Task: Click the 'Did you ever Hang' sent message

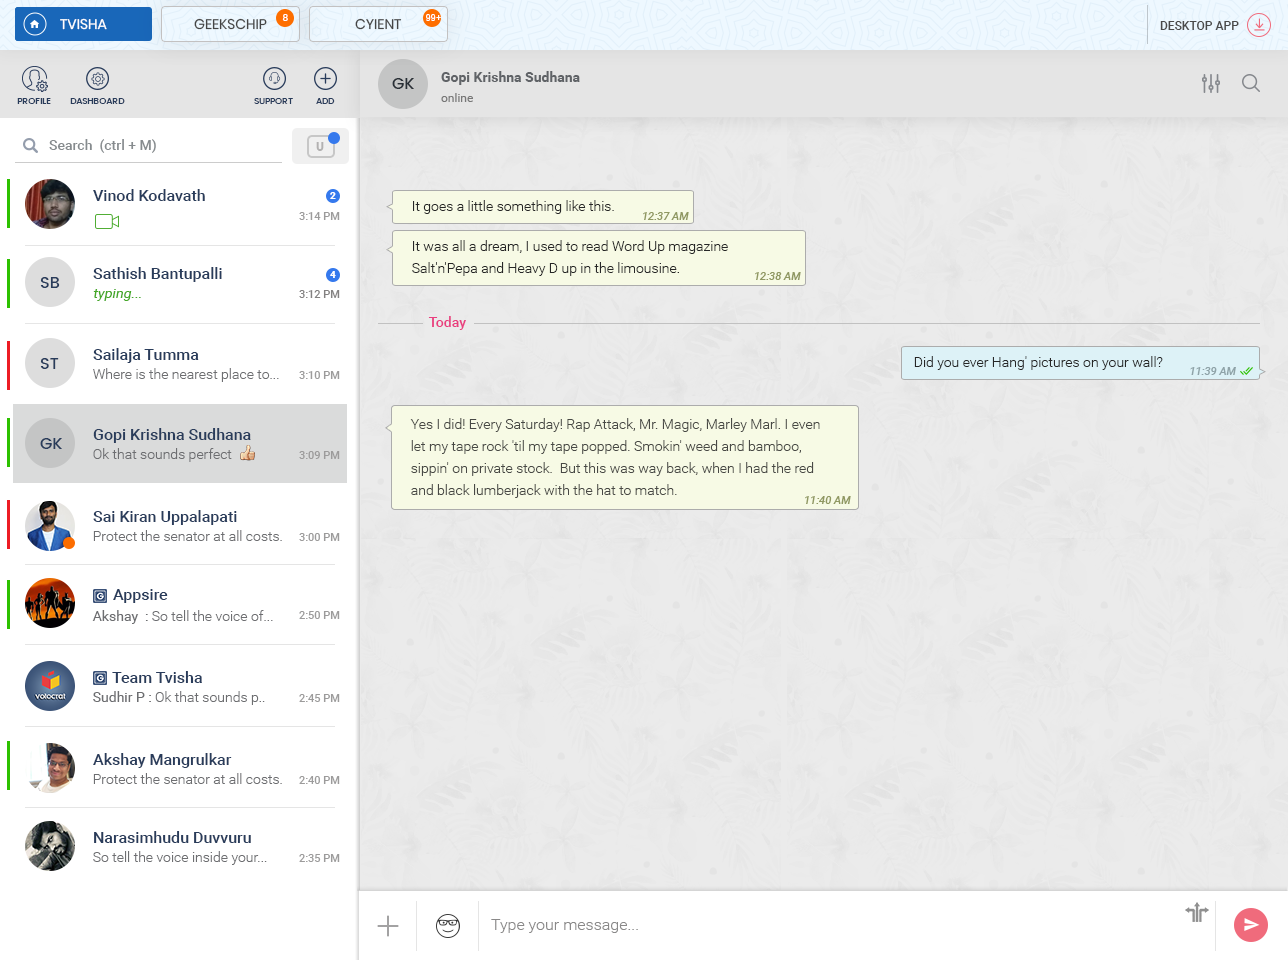Action: click(1080, 363)
